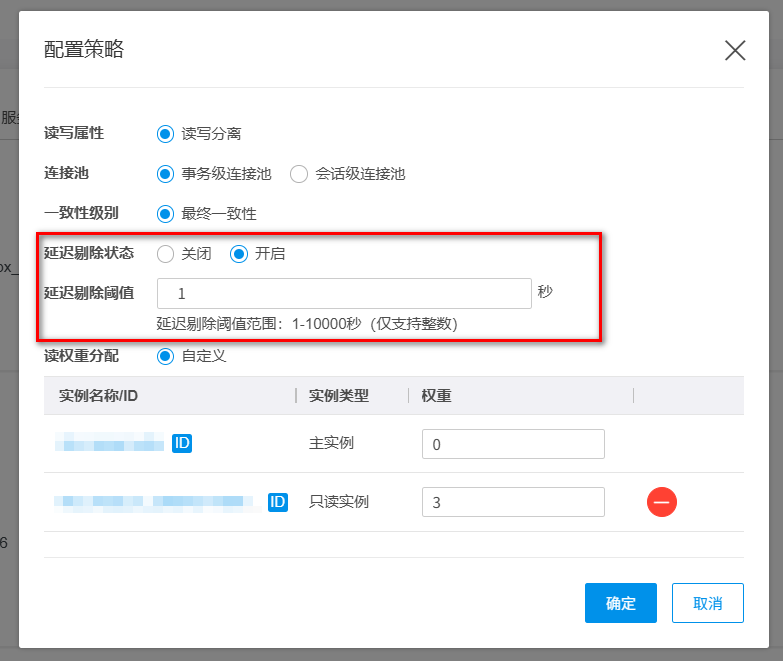
Task: Click the blurred 只读实例 instance name
Action: click(x=155, y=502)
